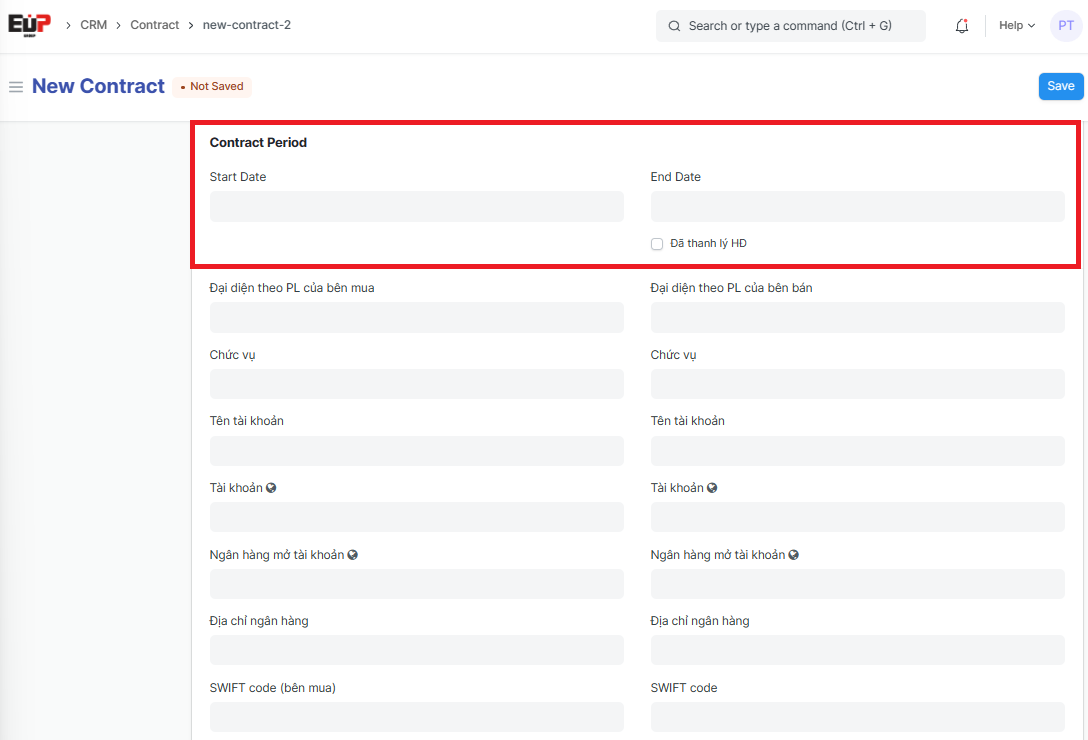Image resolution: width=1088 pixels, height=740 pixels.
Task: Focus Đại diện theo PL của bên bán field
Action: pyautogui.click(x=857, y=318)
